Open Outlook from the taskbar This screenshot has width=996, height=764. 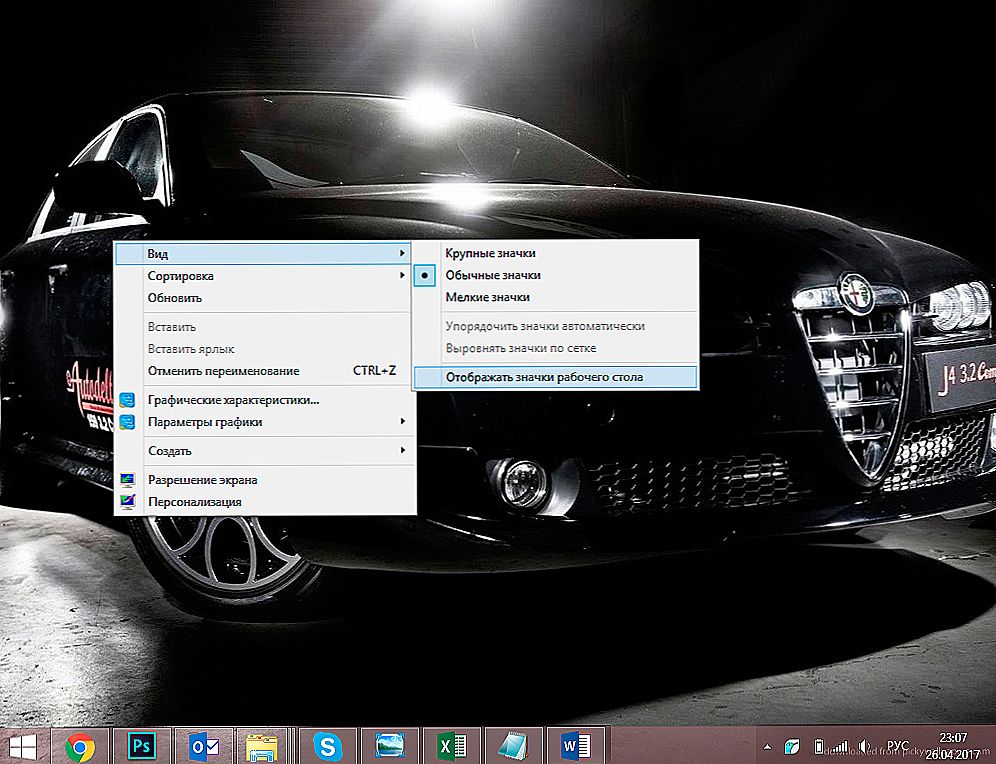click(203, 746)
